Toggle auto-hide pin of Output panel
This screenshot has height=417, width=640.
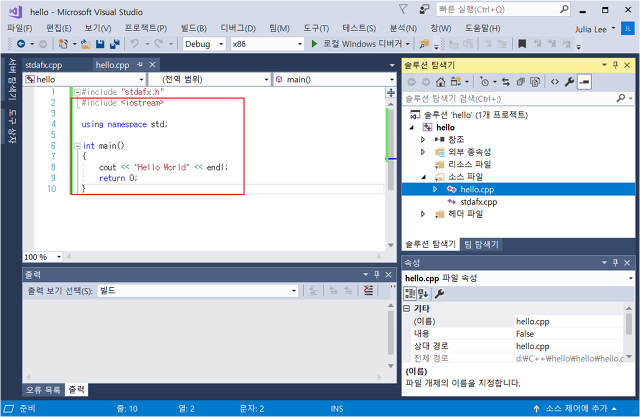coord(377,275)
